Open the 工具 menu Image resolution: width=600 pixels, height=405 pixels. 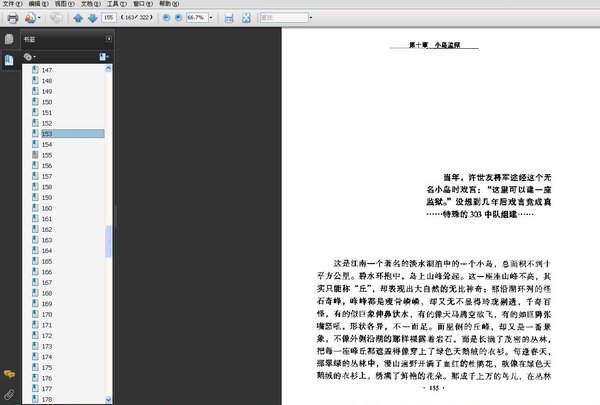(117, 3)
